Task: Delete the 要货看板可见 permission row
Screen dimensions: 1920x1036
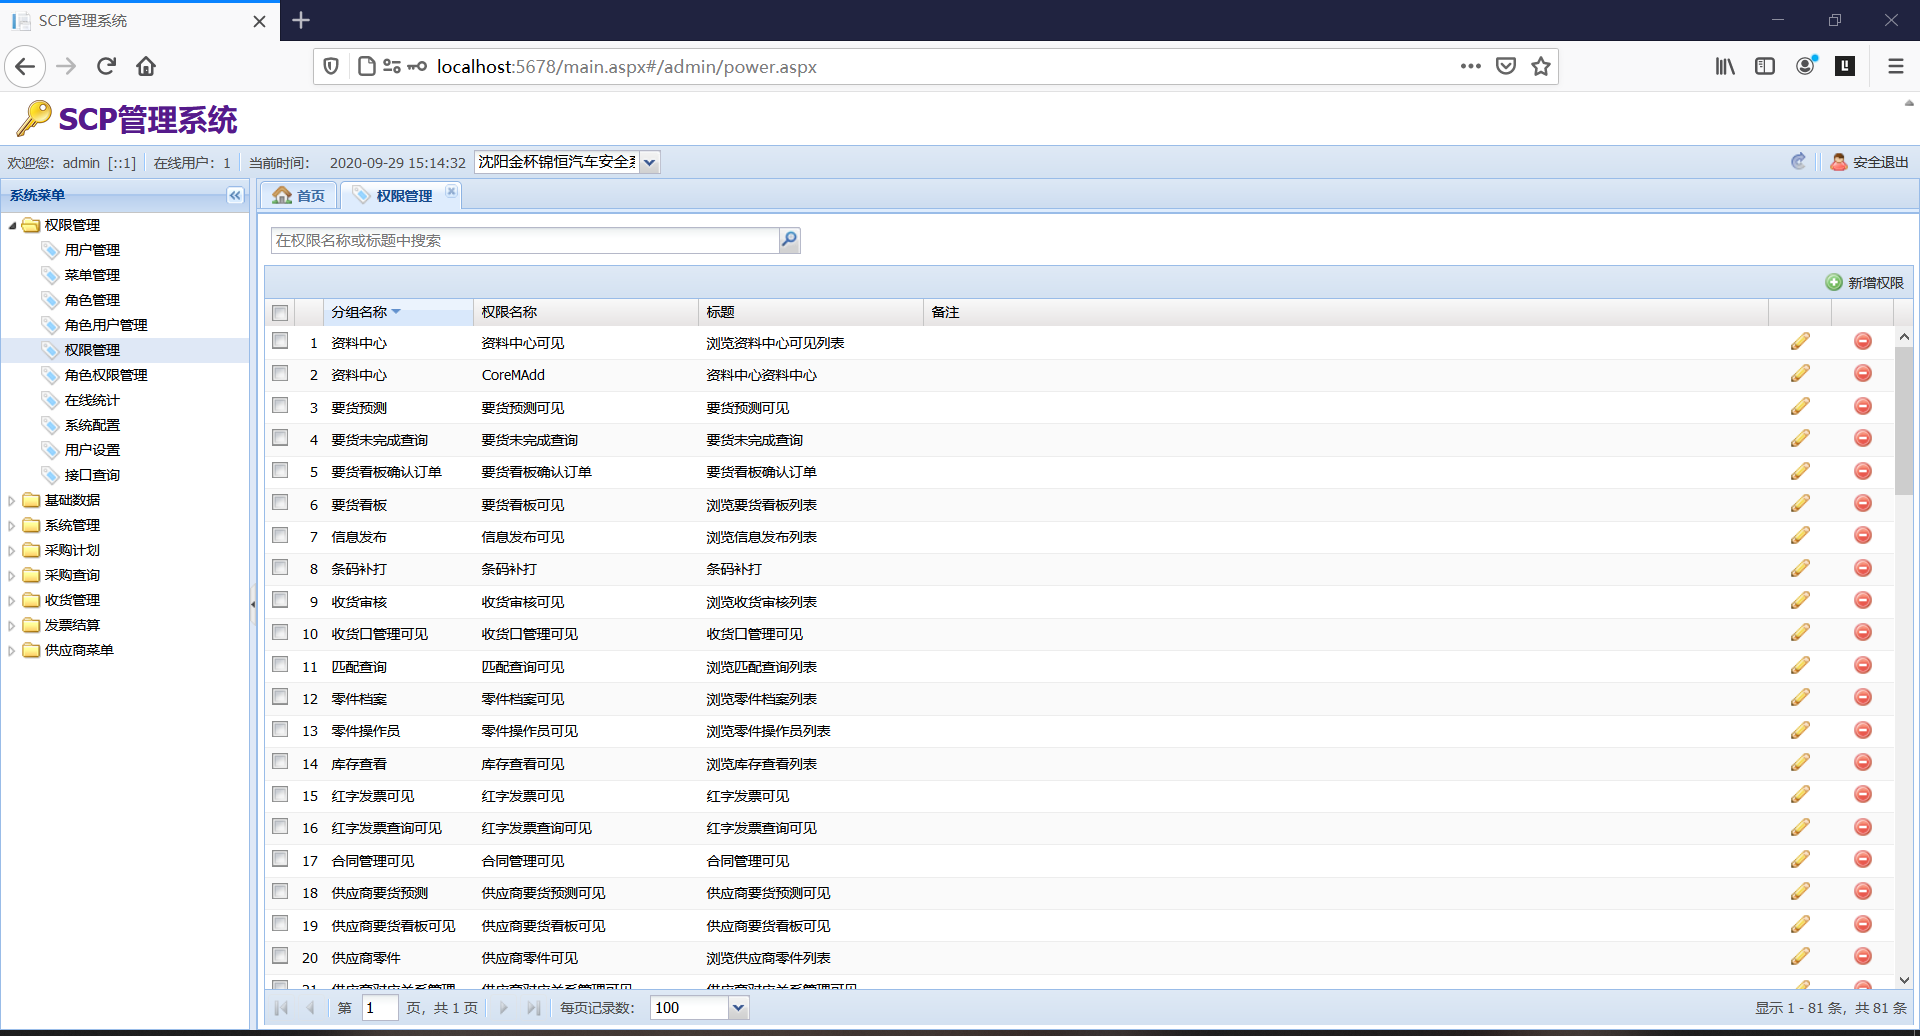Action: [1862, 504]
